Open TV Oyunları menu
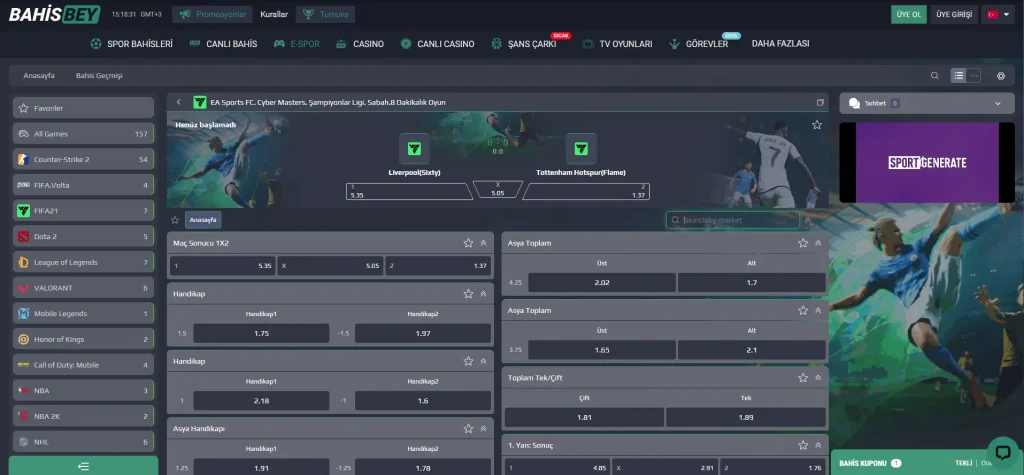The height and width of the screenshot is (475, 1024). (x=617, y=44)
